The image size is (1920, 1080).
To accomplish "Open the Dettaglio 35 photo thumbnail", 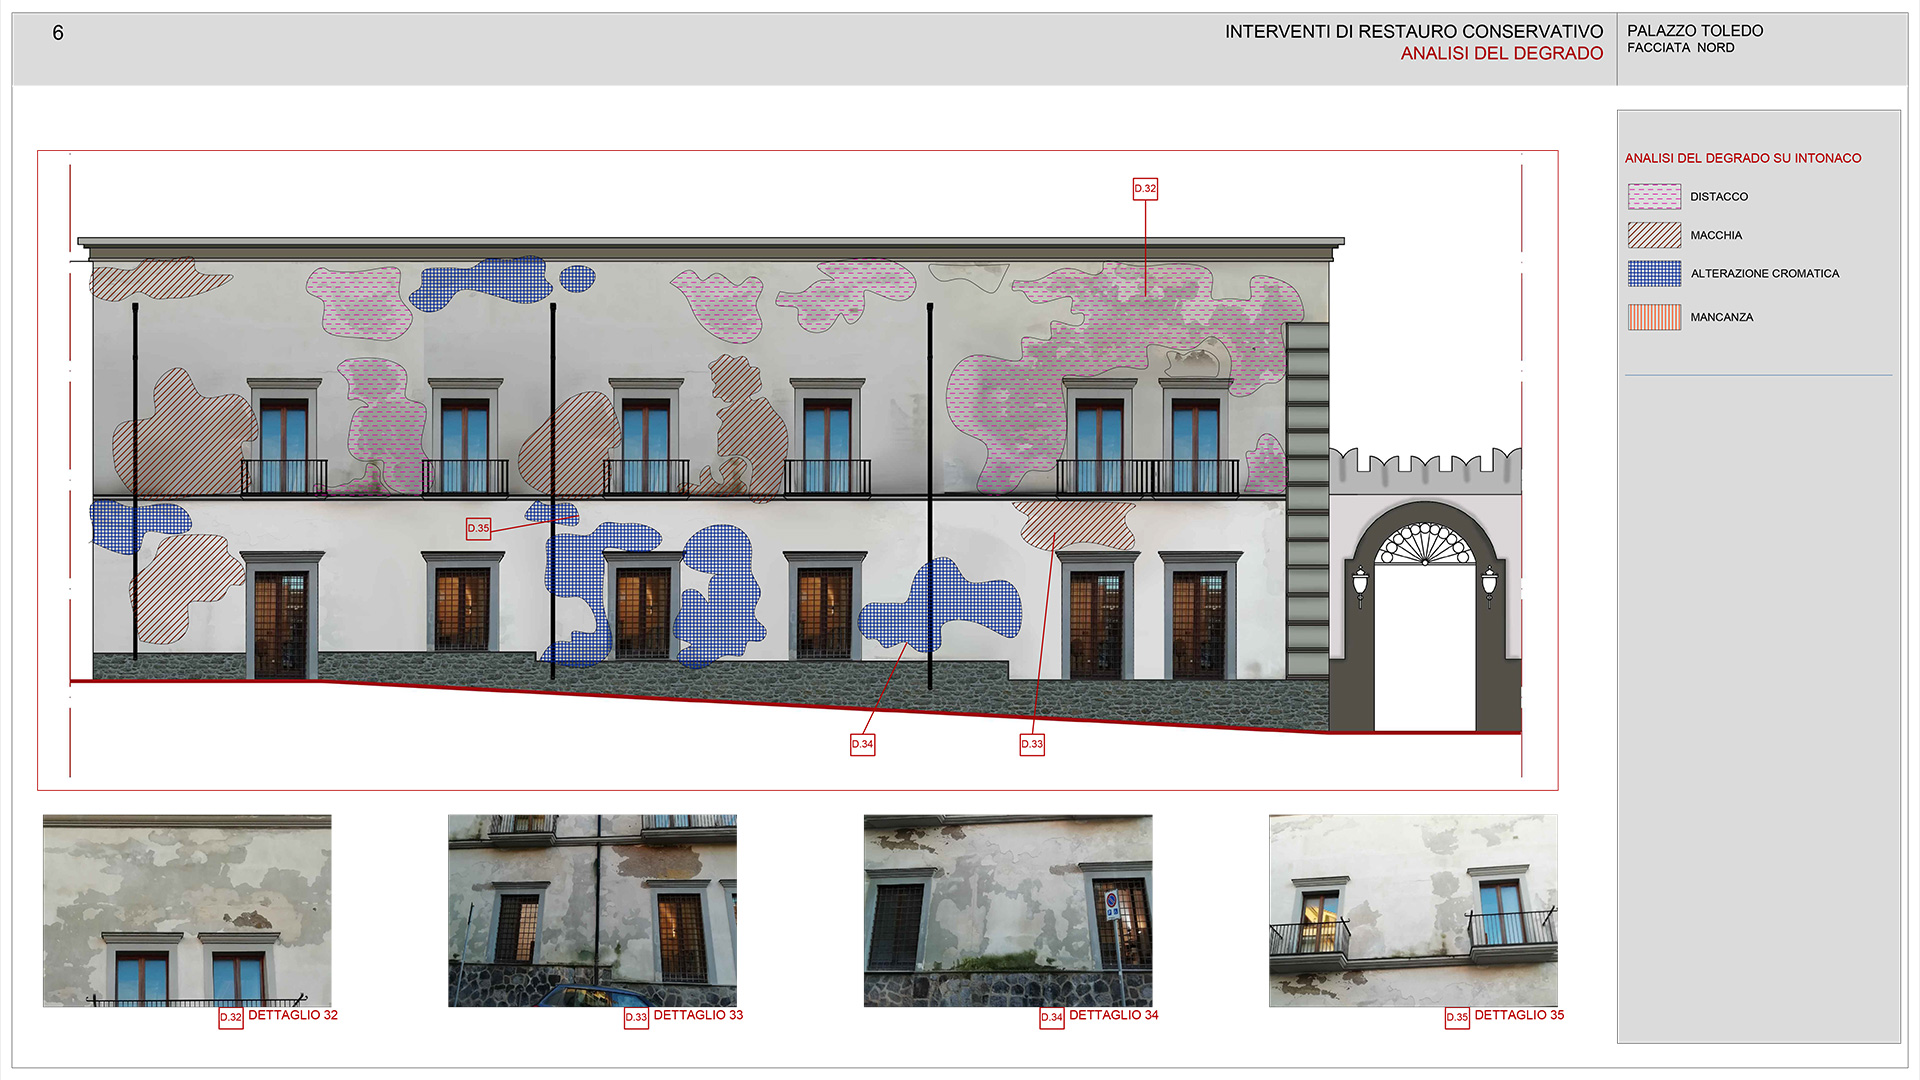I will click(1413, 910).
